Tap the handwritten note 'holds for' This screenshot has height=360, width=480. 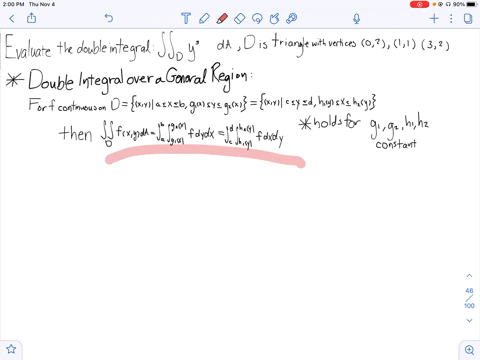coord(337,122)
